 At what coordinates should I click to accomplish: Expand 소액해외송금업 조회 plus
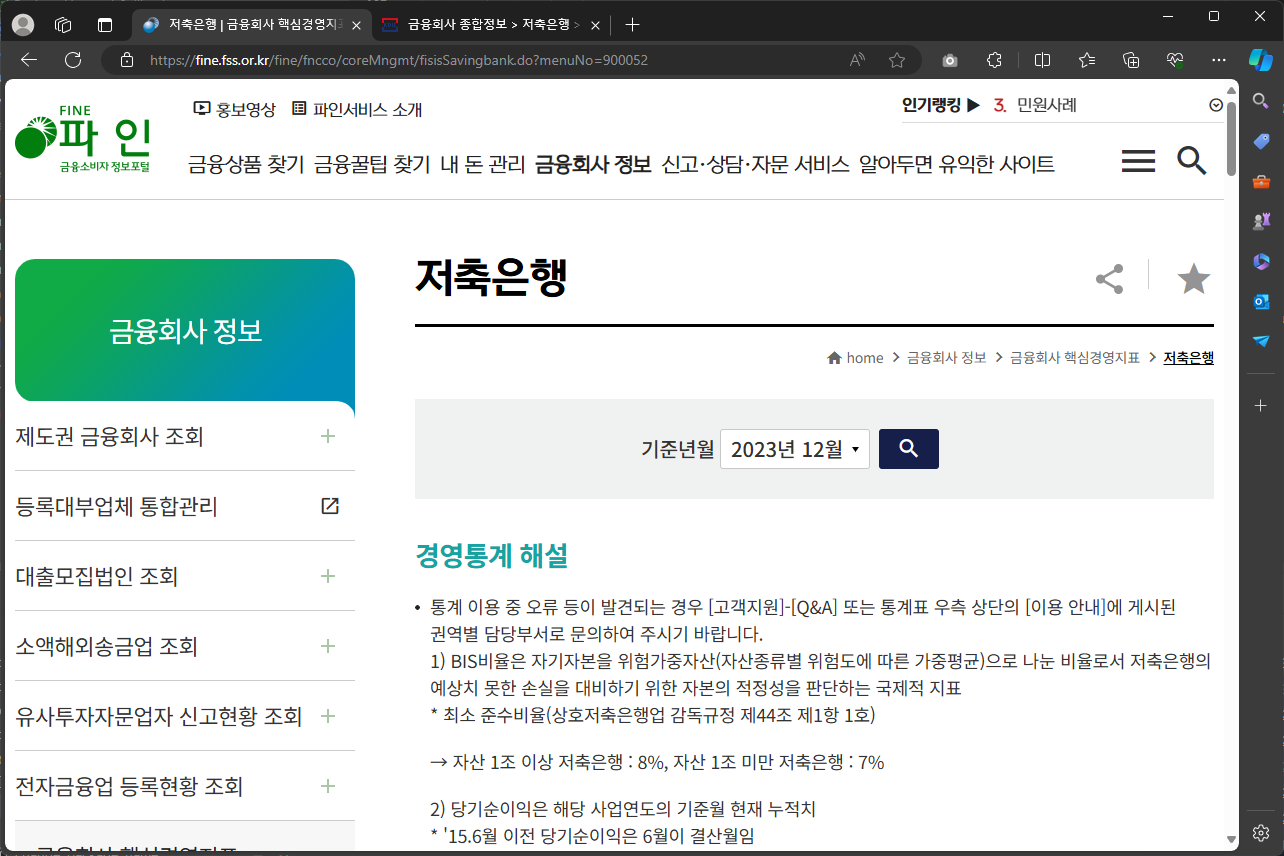327,646
